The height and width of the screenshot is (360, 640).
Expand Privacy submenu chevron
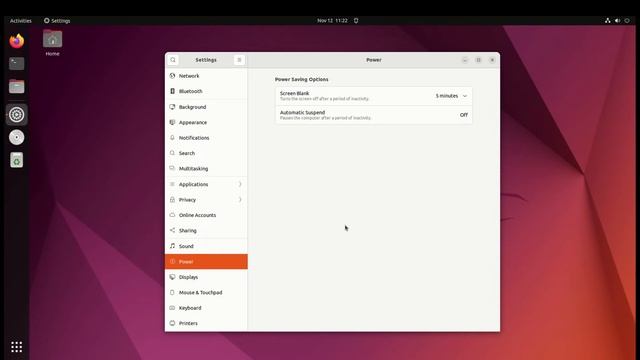(240, 200)
